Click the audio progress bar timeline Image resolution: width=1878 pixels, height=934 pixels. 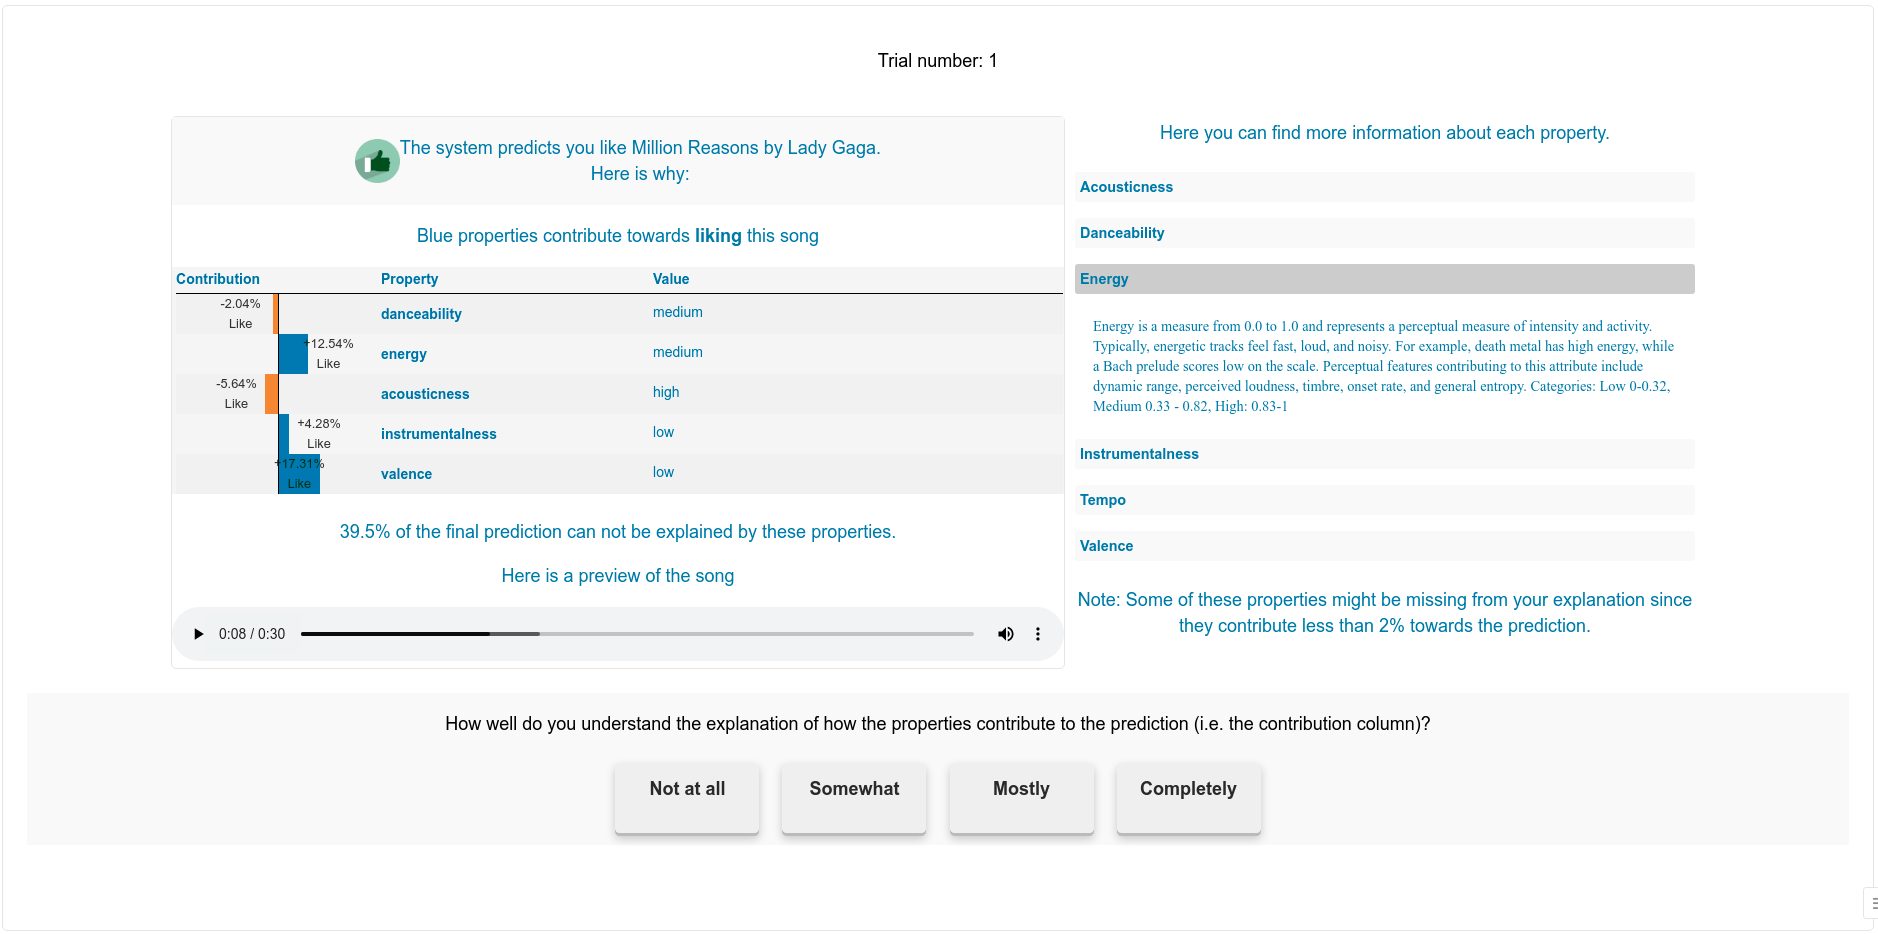636,633
